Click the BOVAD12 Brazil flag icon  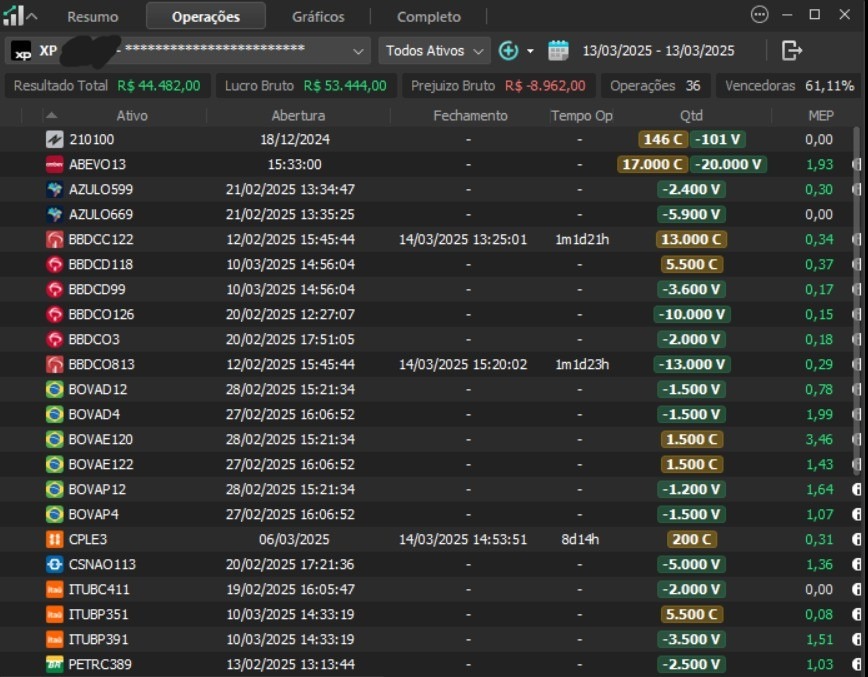click(55, 389)
